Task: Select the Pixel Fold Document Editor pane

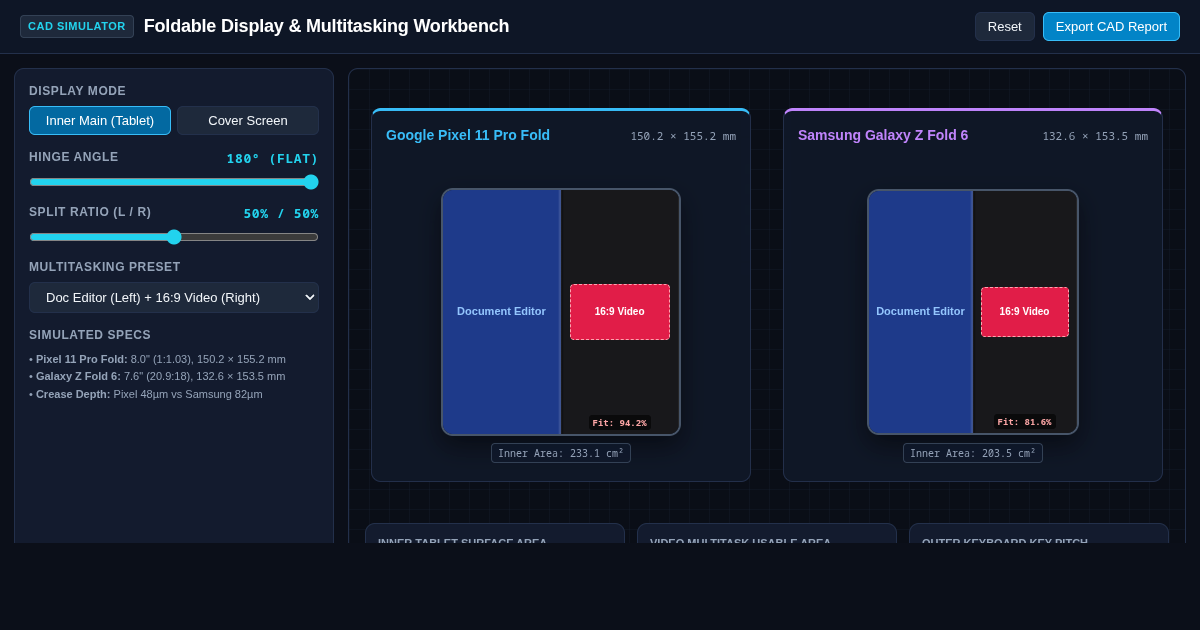Action: [x=501, y=312]
